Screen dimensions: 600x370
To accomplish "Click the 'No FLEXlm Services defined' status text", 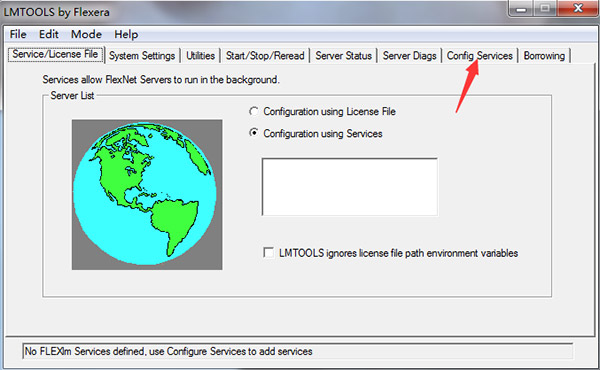I will pos(168,351).
